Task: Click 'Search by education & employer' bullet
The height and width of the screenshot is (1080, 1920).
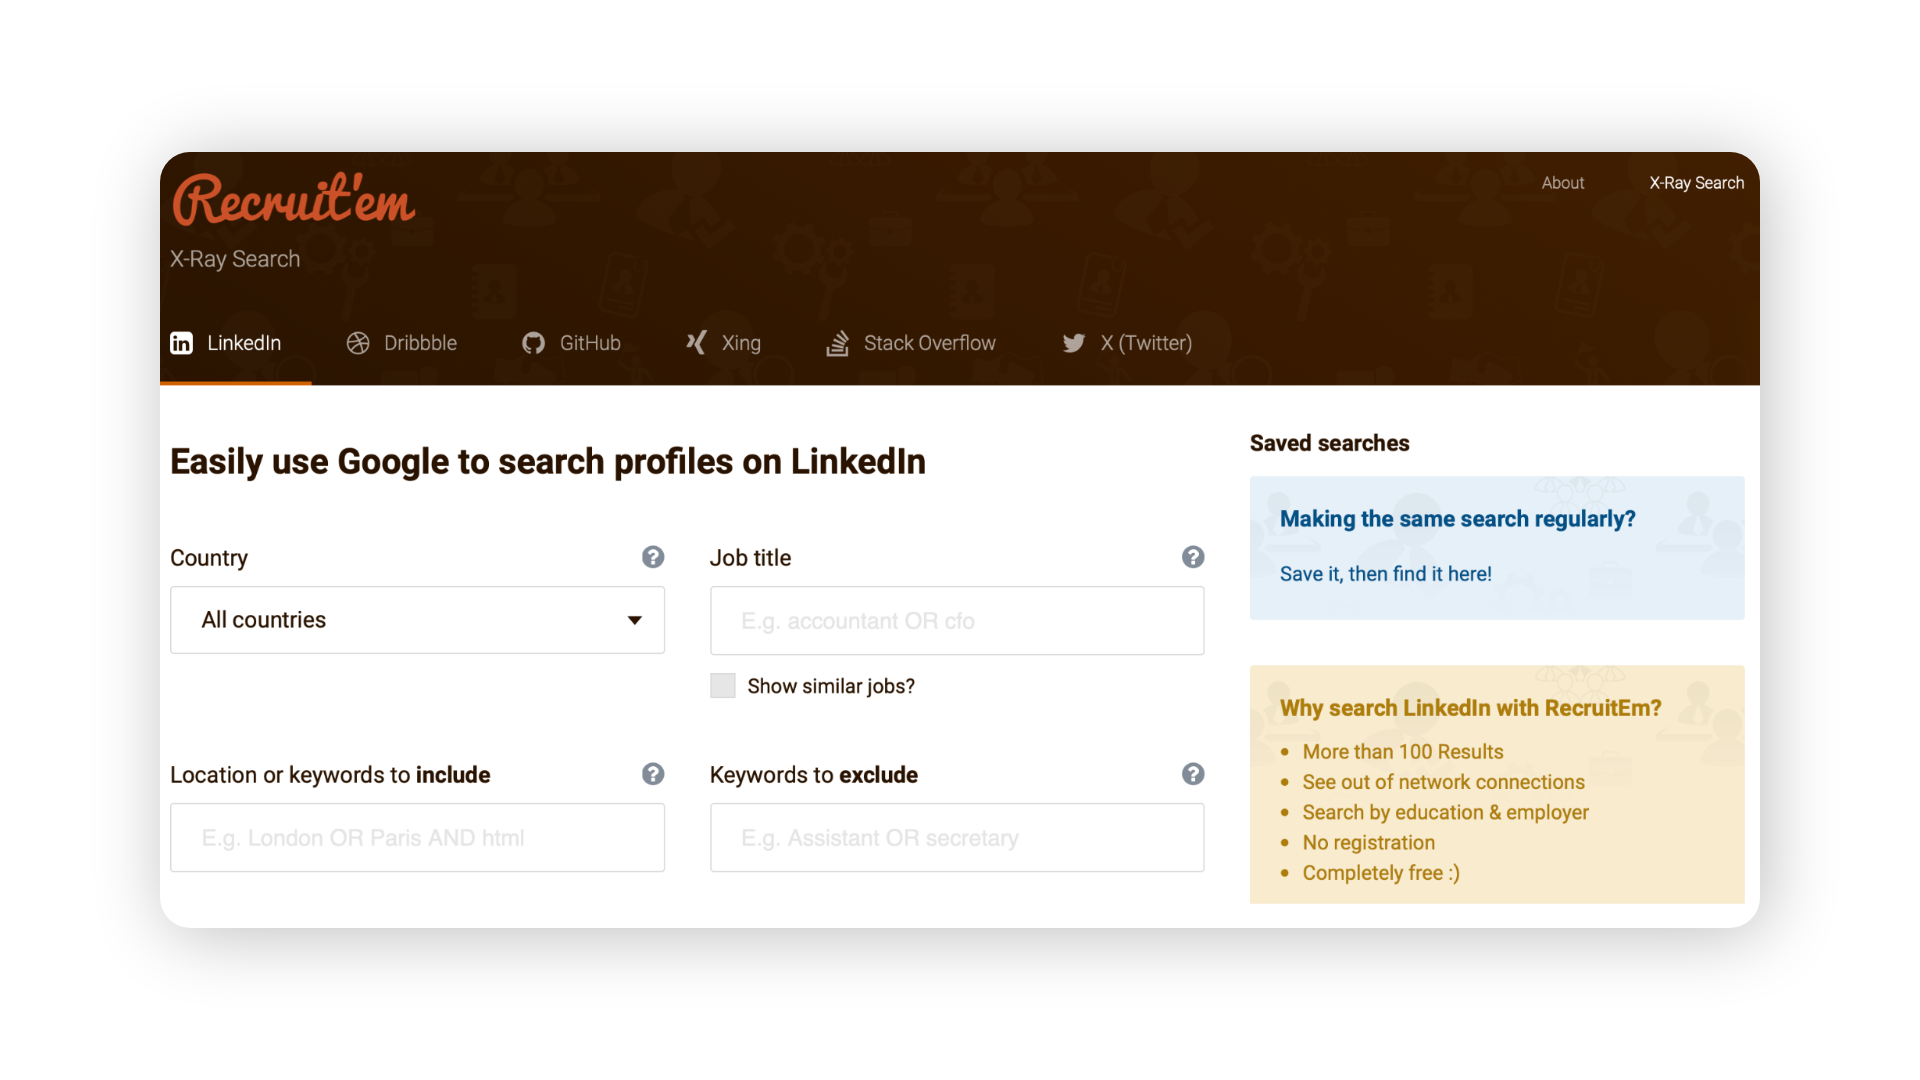Action: (1446, 812)
